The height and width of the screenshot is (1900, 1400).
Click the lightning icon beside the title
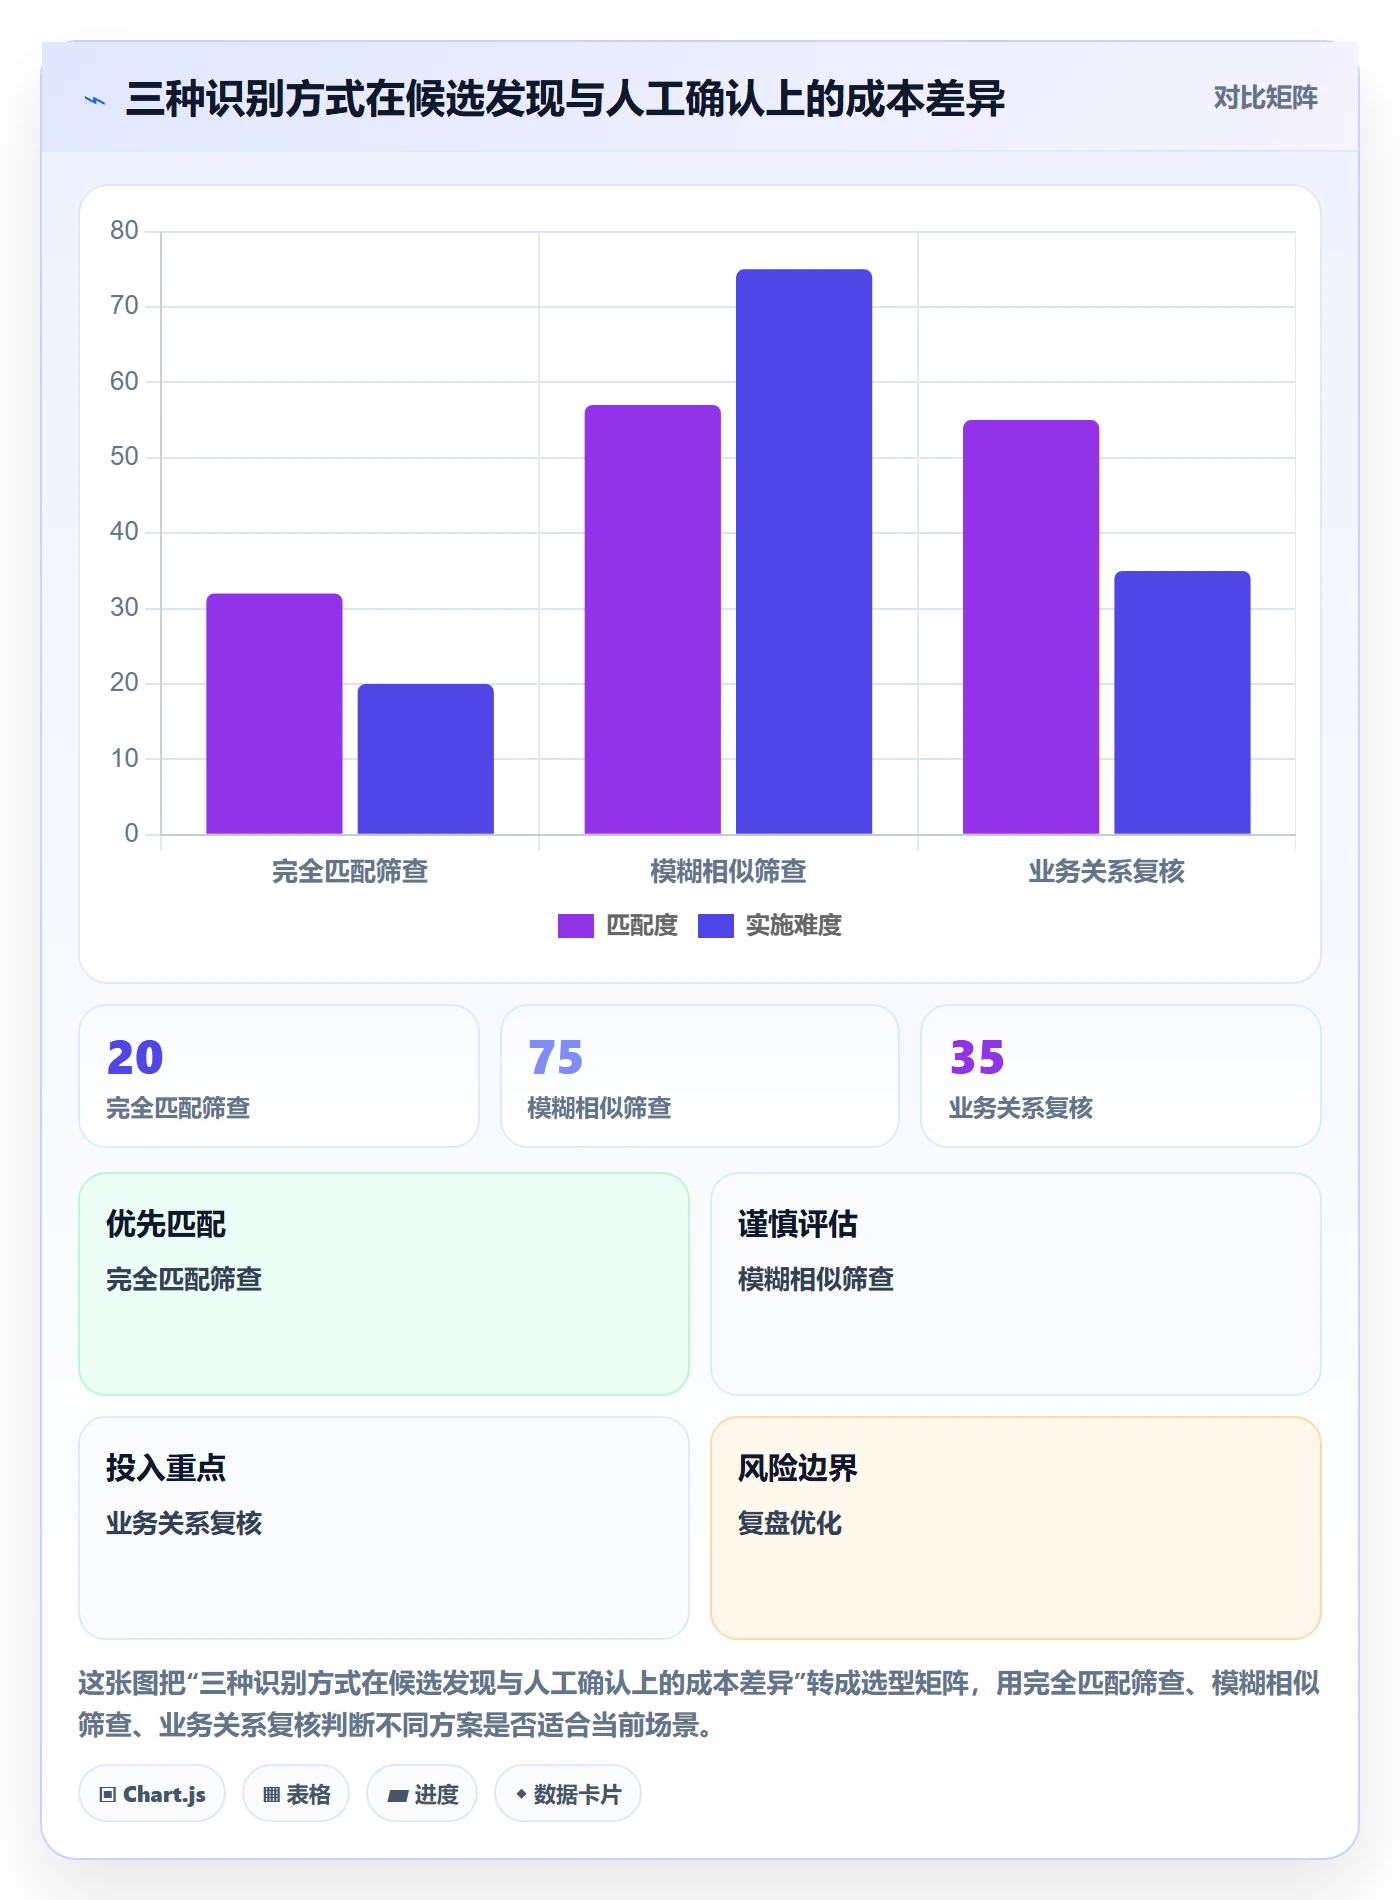click(x=95, y=100)
